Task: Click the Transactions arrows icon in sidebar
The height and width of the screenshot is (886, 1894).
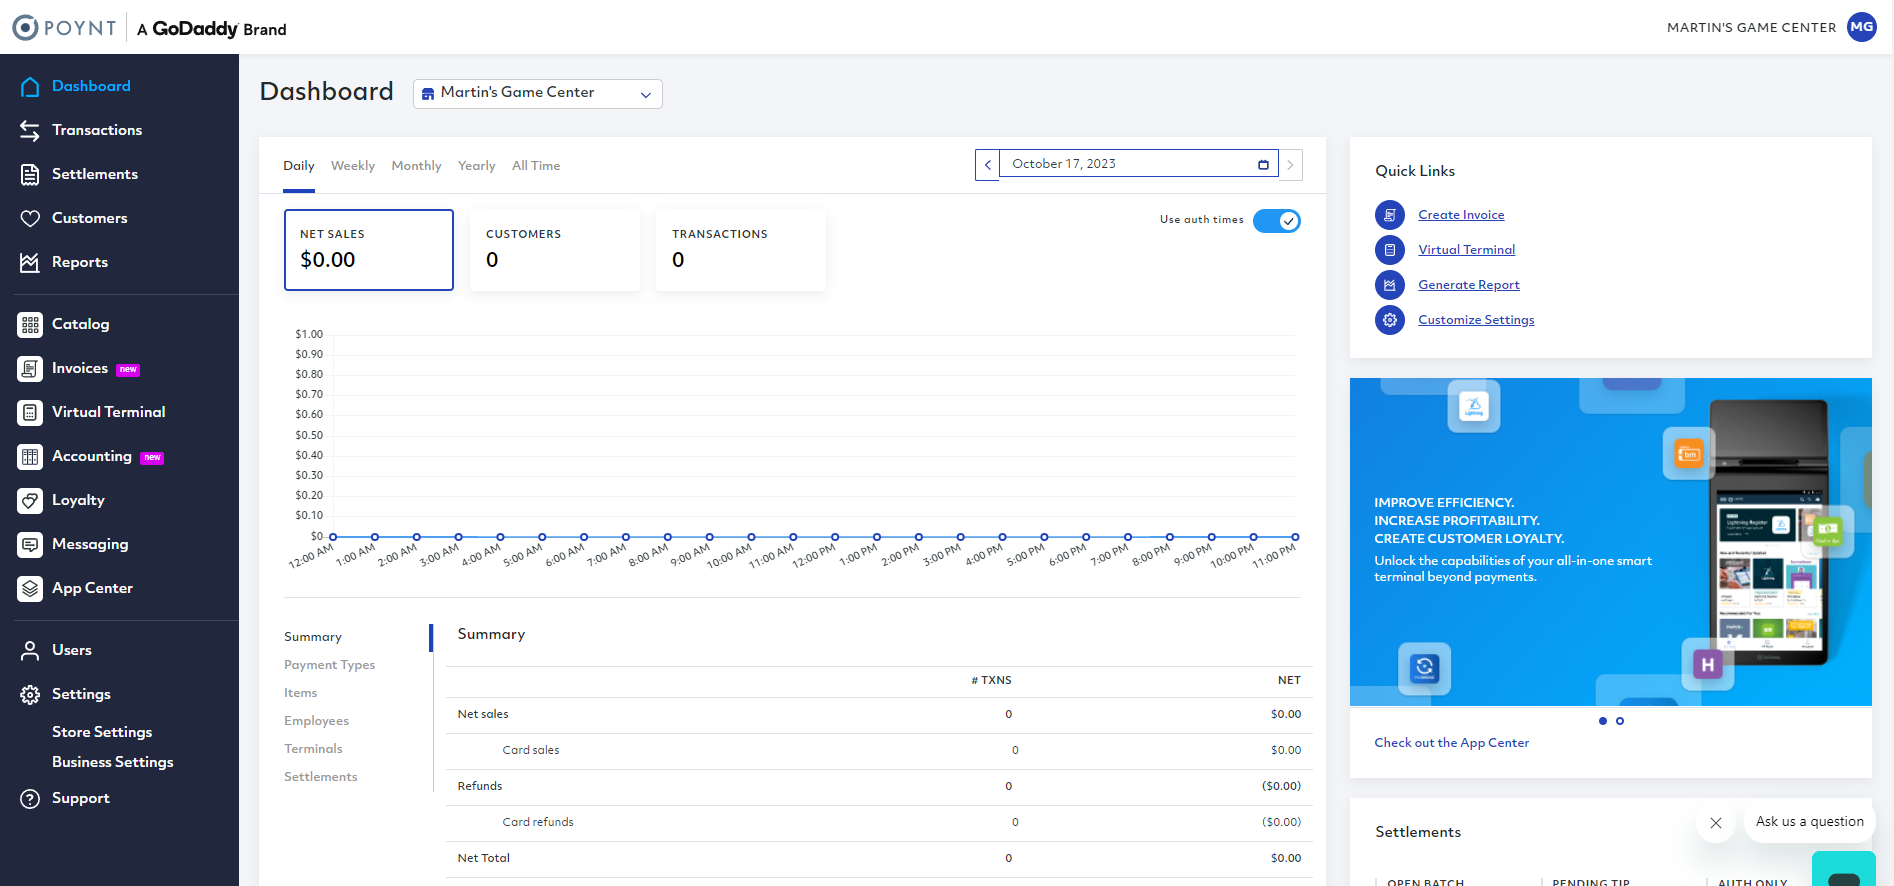Action: pos(30,130)
